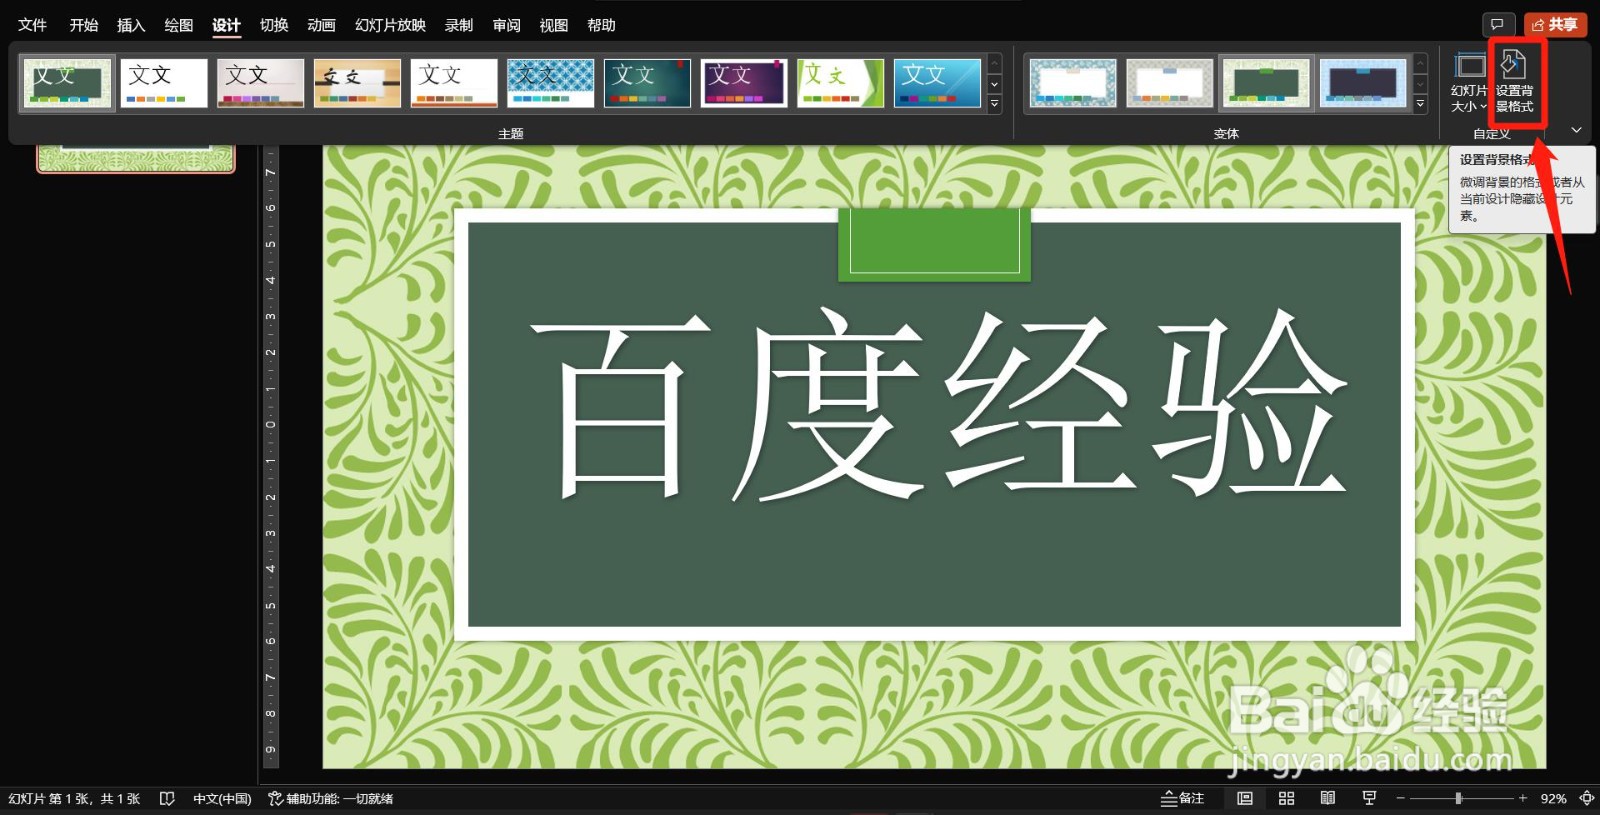Click the 中文(中国) language indicator
The image size is (1600, 815).
point(222,798)
